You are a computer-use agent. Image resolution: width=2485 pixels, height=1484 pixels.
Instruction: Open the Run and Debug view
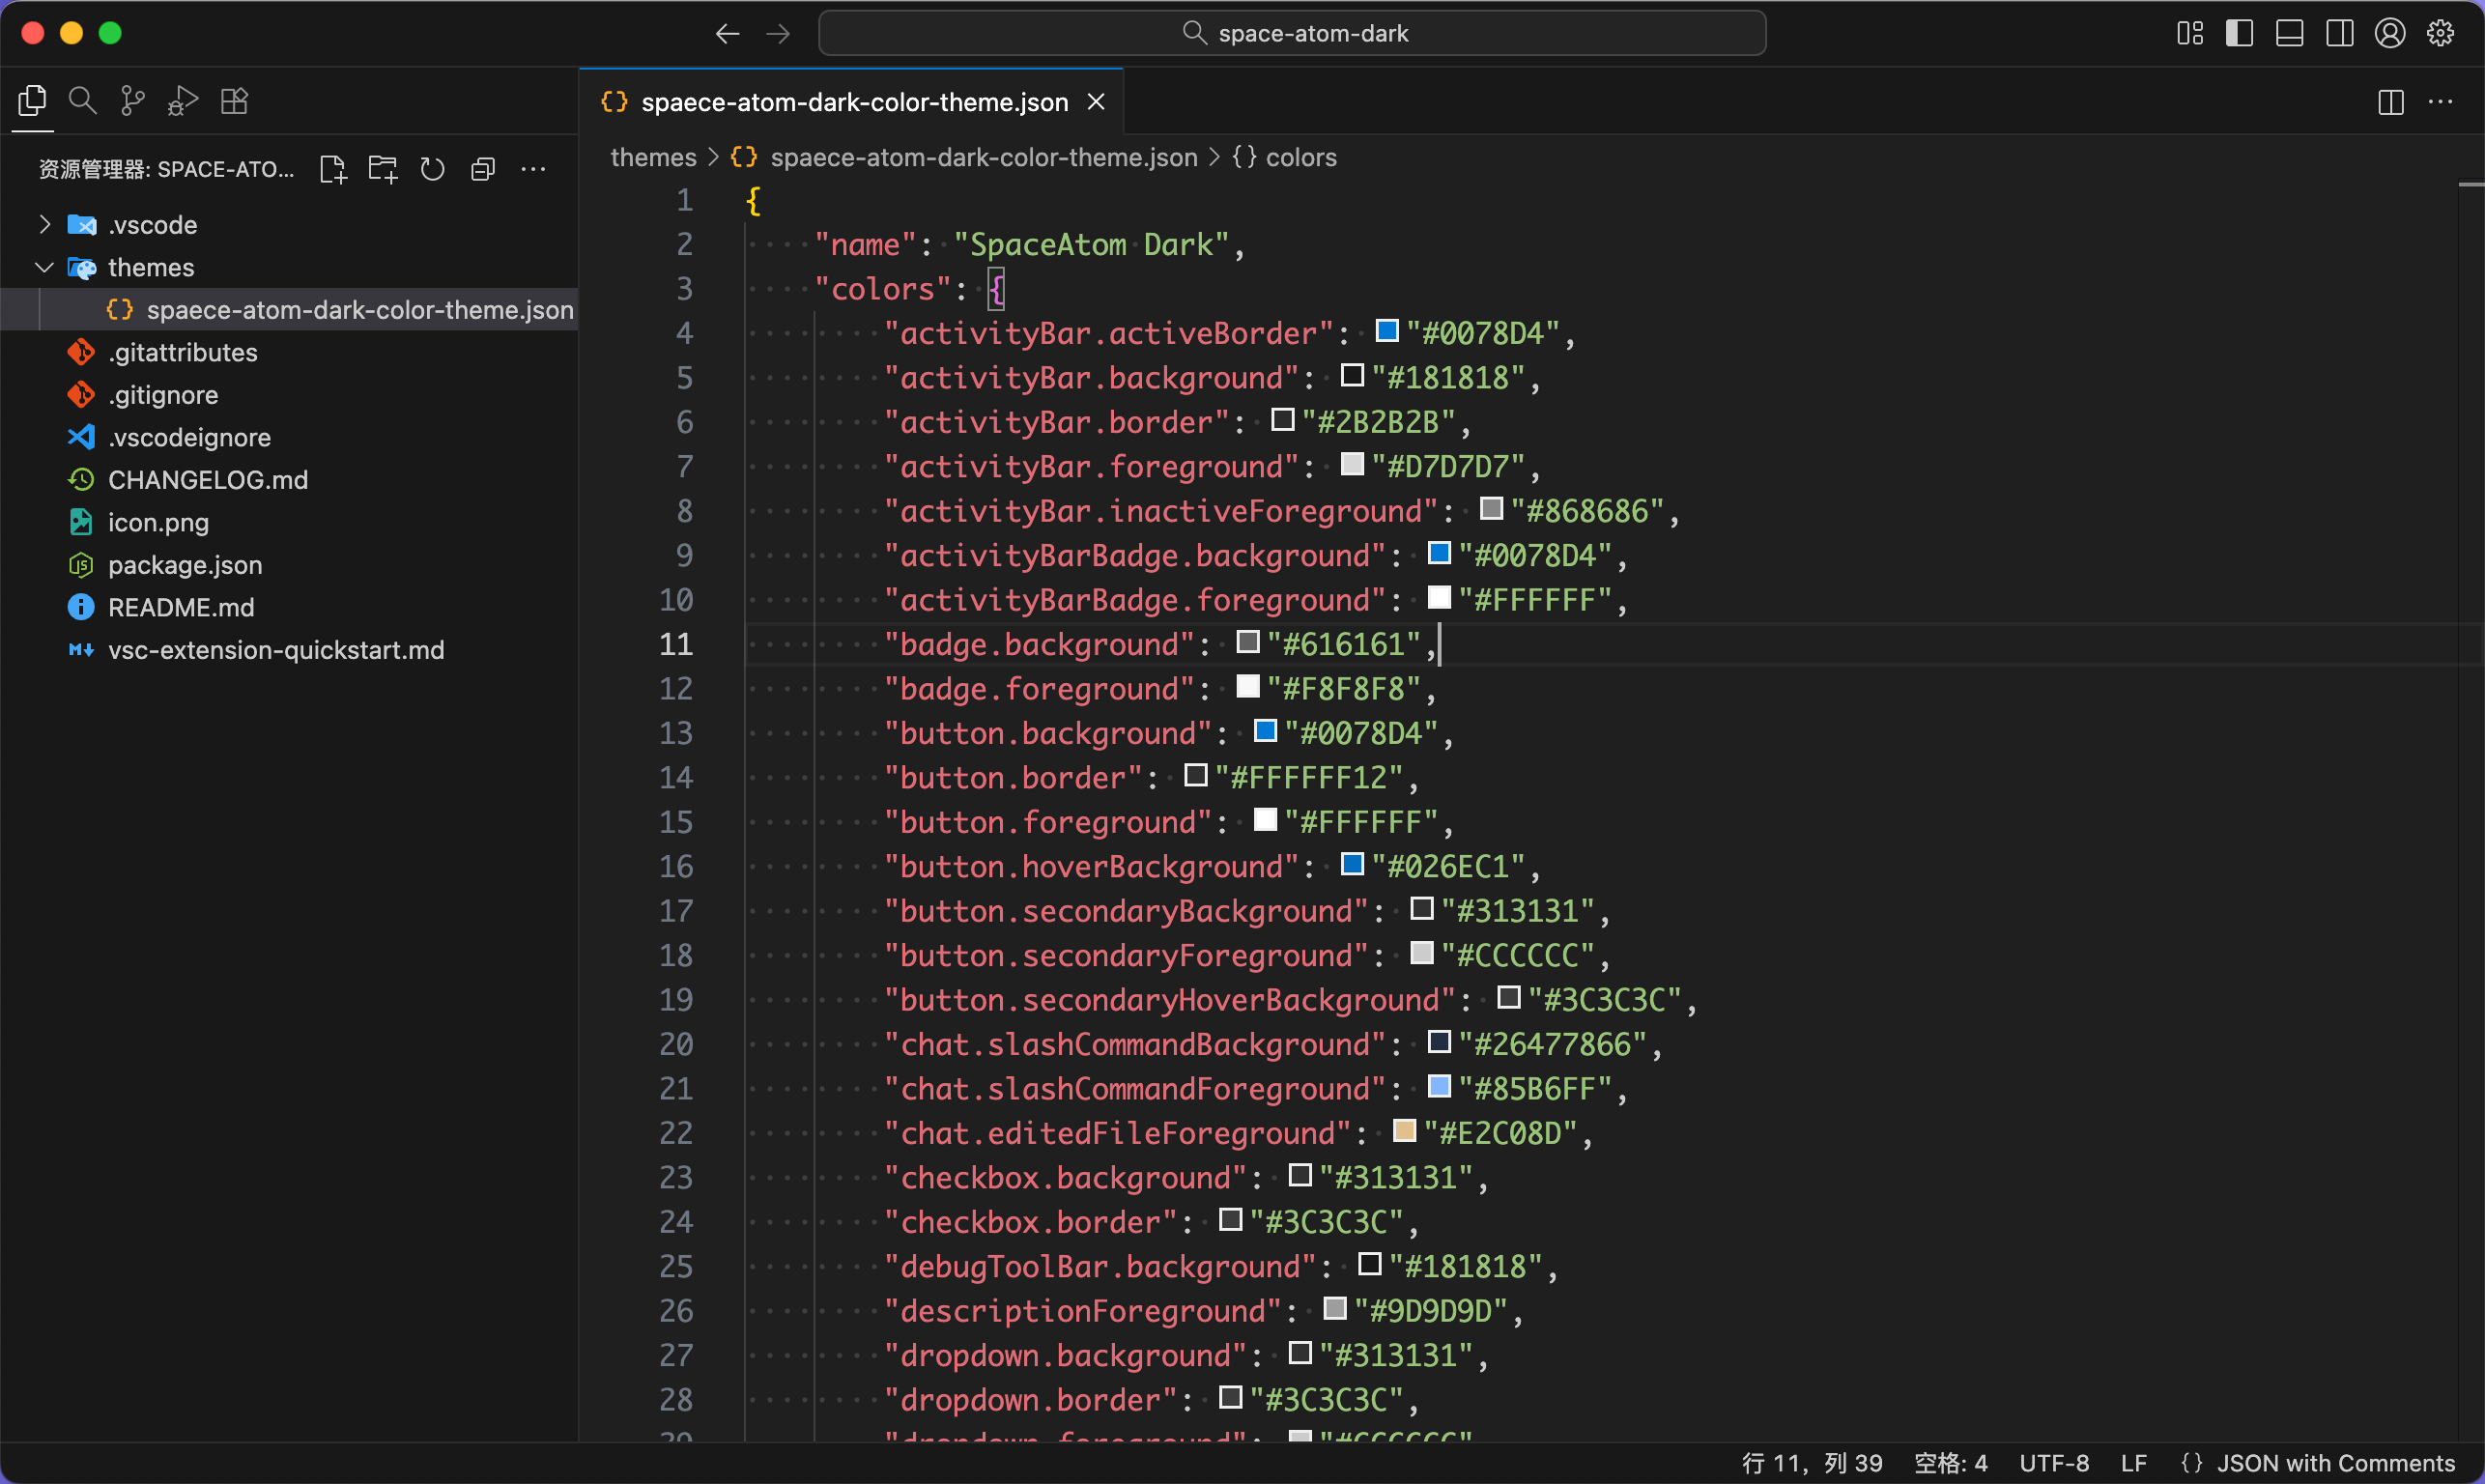pos(183,101)
